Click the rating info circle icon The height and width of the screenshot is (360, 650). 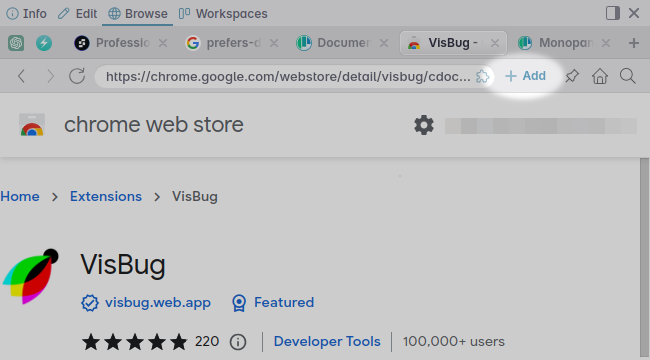click(x=238, y=342)
